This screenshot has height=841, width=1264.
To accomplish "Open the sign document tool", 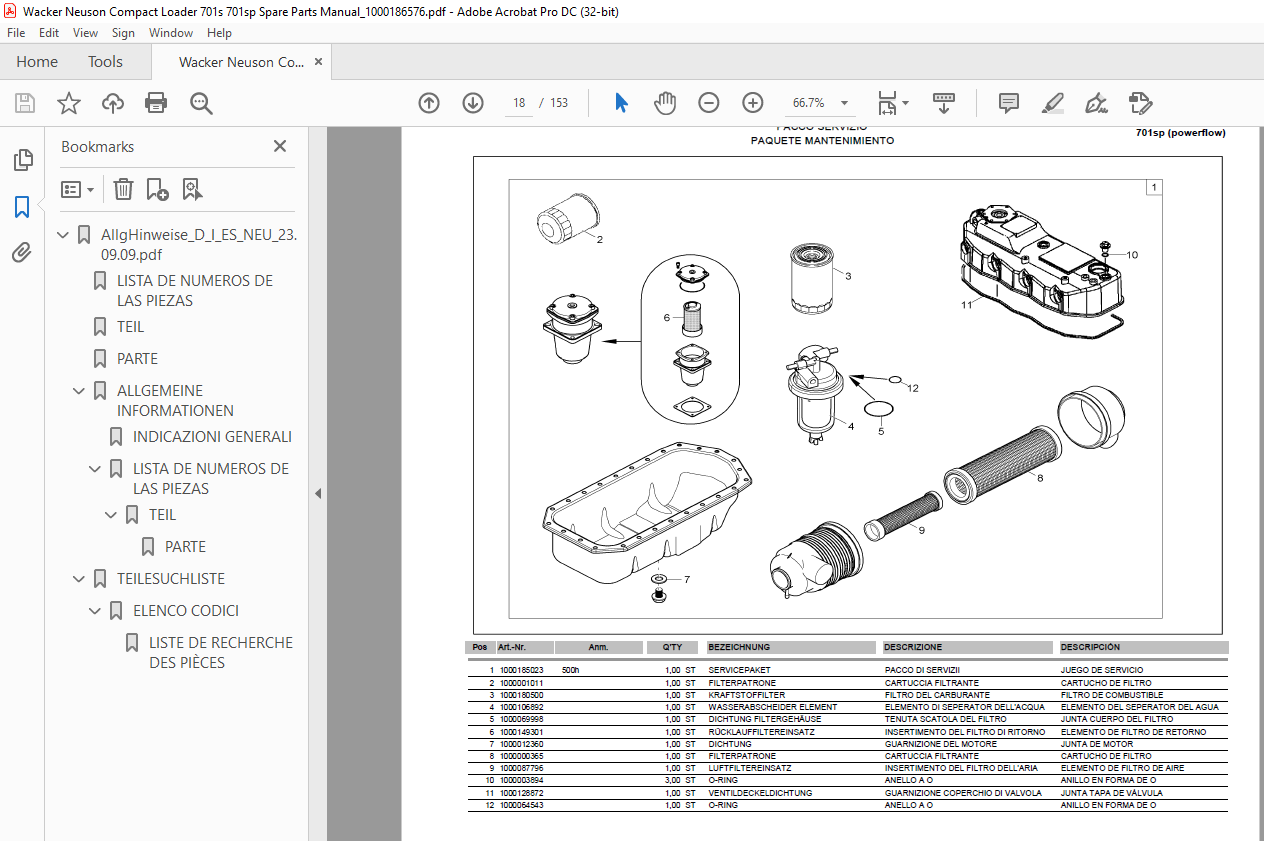I will [1096, 103].
